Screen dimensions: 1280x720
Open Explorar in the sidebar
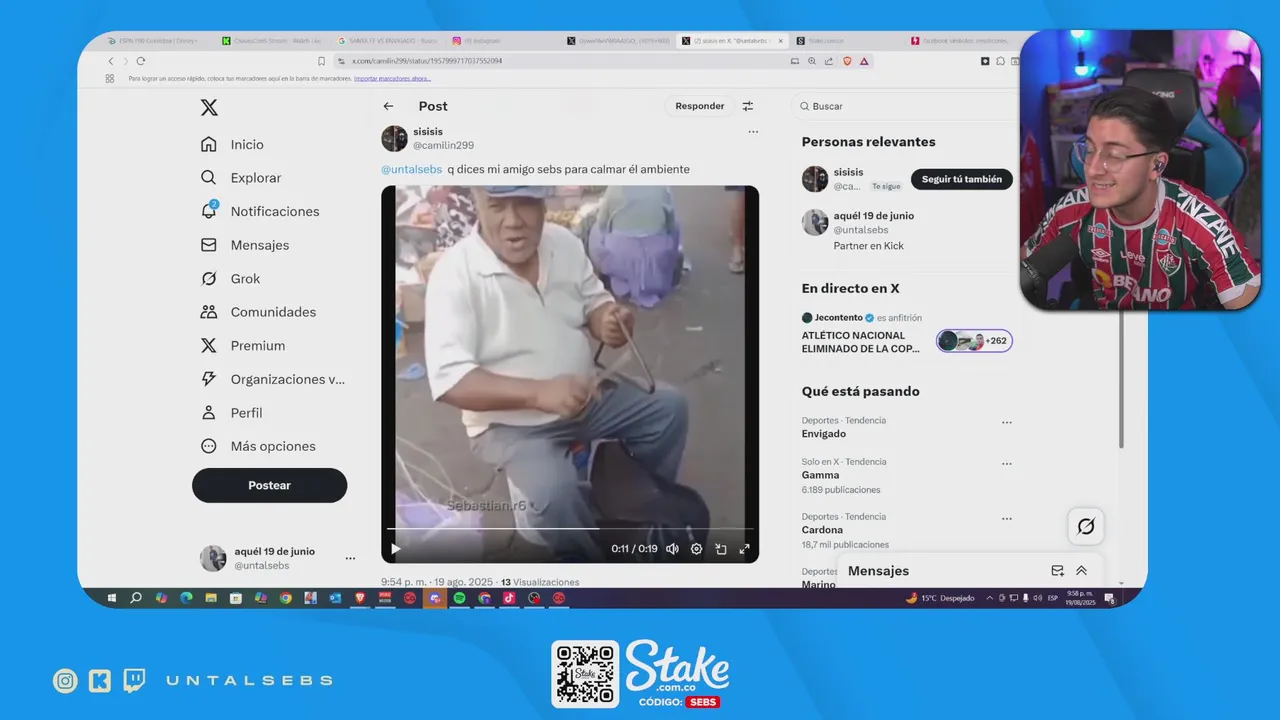pyautogui.click(x=241, y=178)
